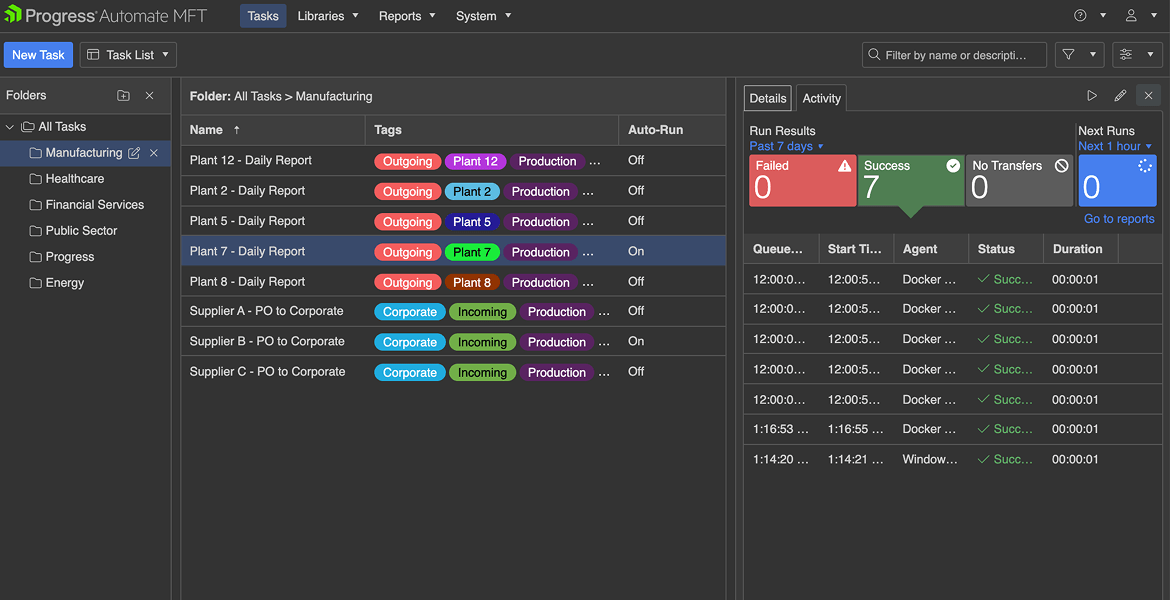The height and width of the screenshot is (600, 1170).
Task: Turn off Auto-Run for Plant 7 - Daily Report
Action: click(636, 251)
